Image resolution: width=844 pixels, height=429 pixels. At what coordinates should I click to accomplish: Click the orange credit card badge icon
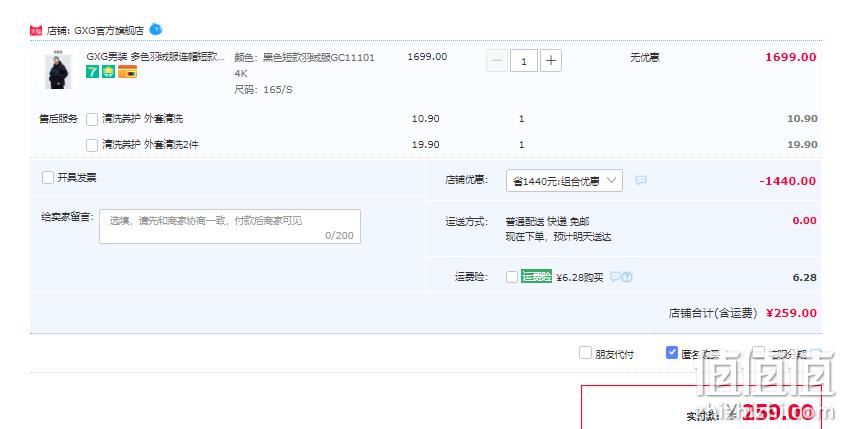(x=128, y=71)
